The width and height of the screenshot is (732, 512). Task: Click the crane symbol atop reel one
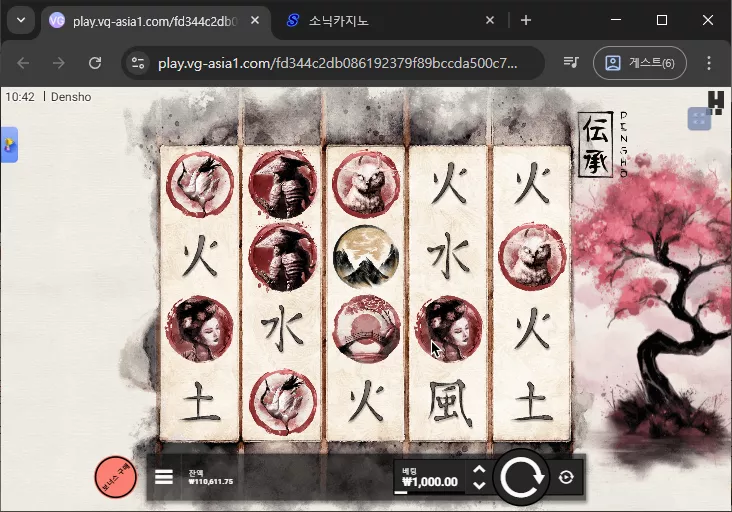coord(200,184)
